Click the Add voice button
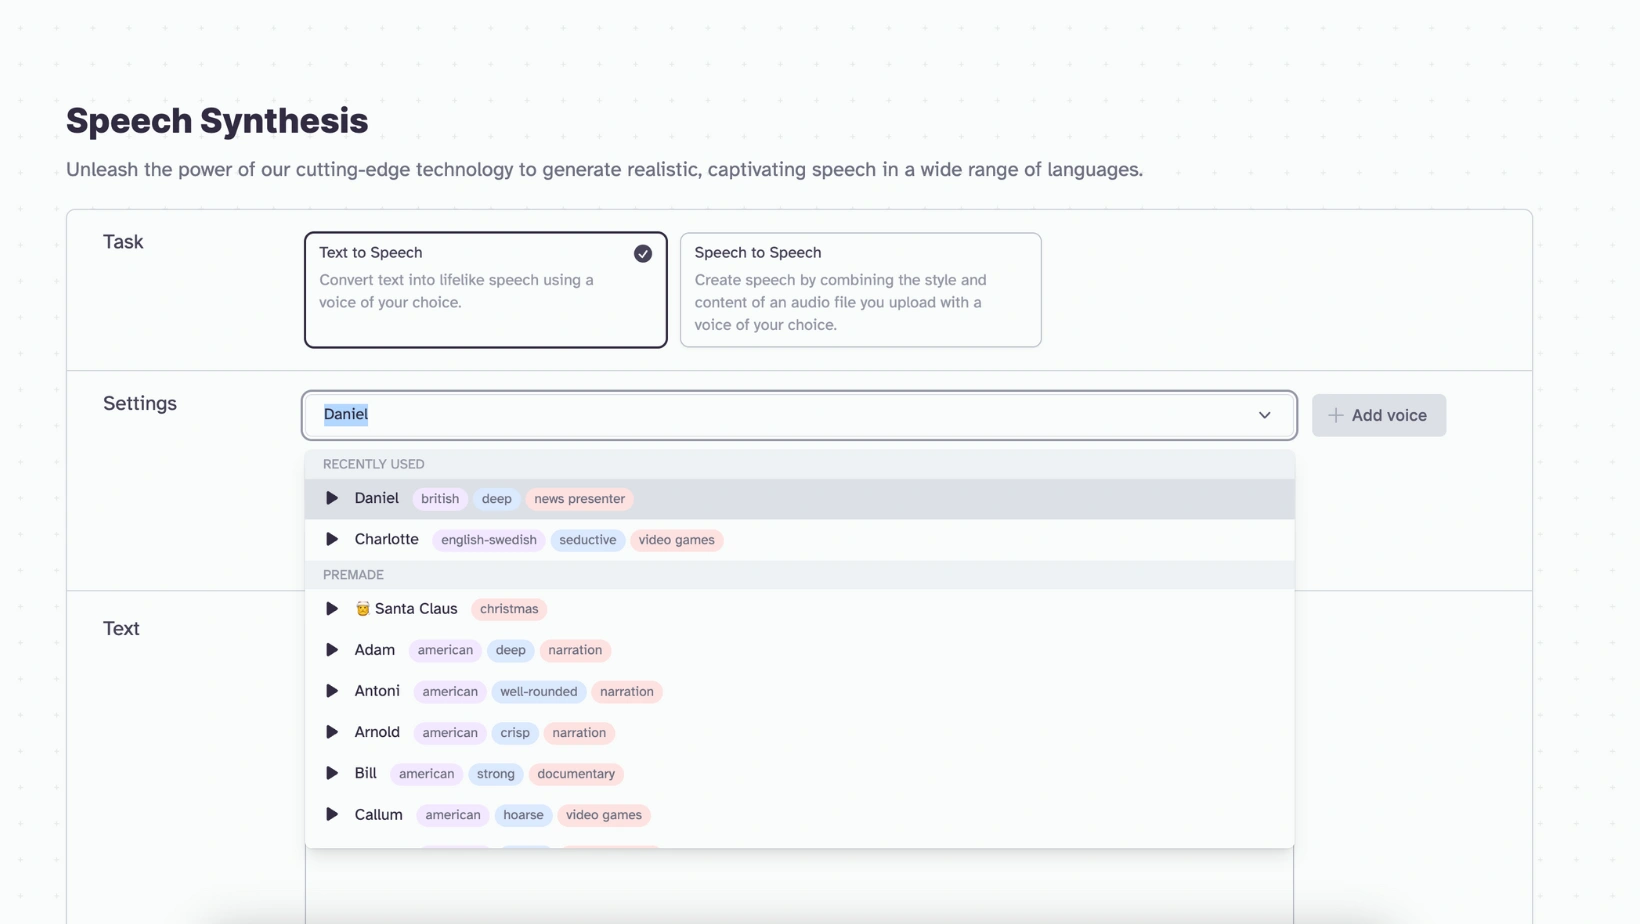The width and height of the screenshot is (1640, 924). point(1379,415)
